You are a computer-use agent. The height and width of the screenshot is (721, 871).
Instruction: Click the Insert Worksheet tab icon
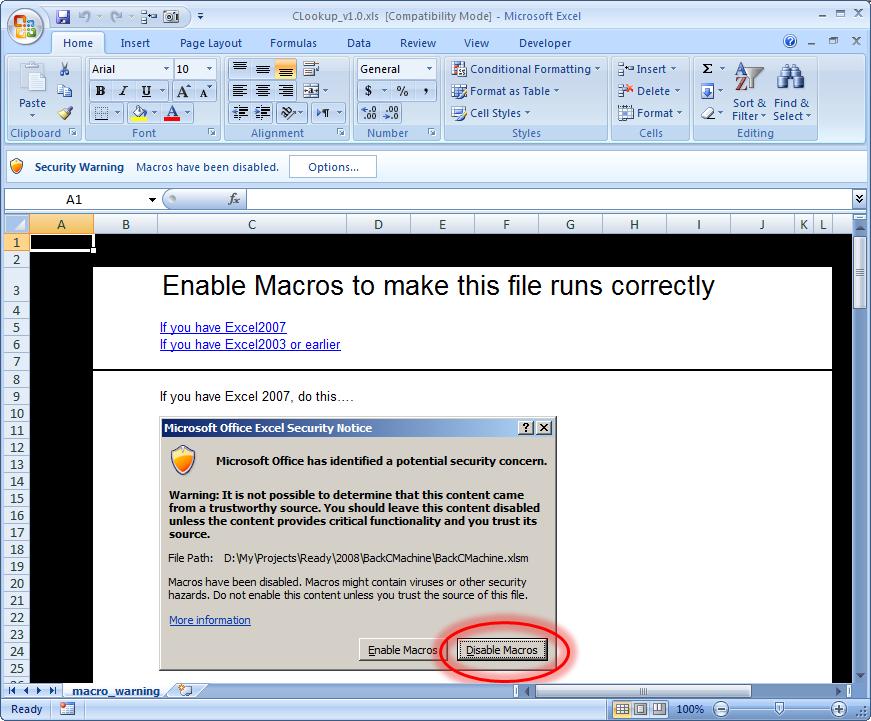coord(185,690)
